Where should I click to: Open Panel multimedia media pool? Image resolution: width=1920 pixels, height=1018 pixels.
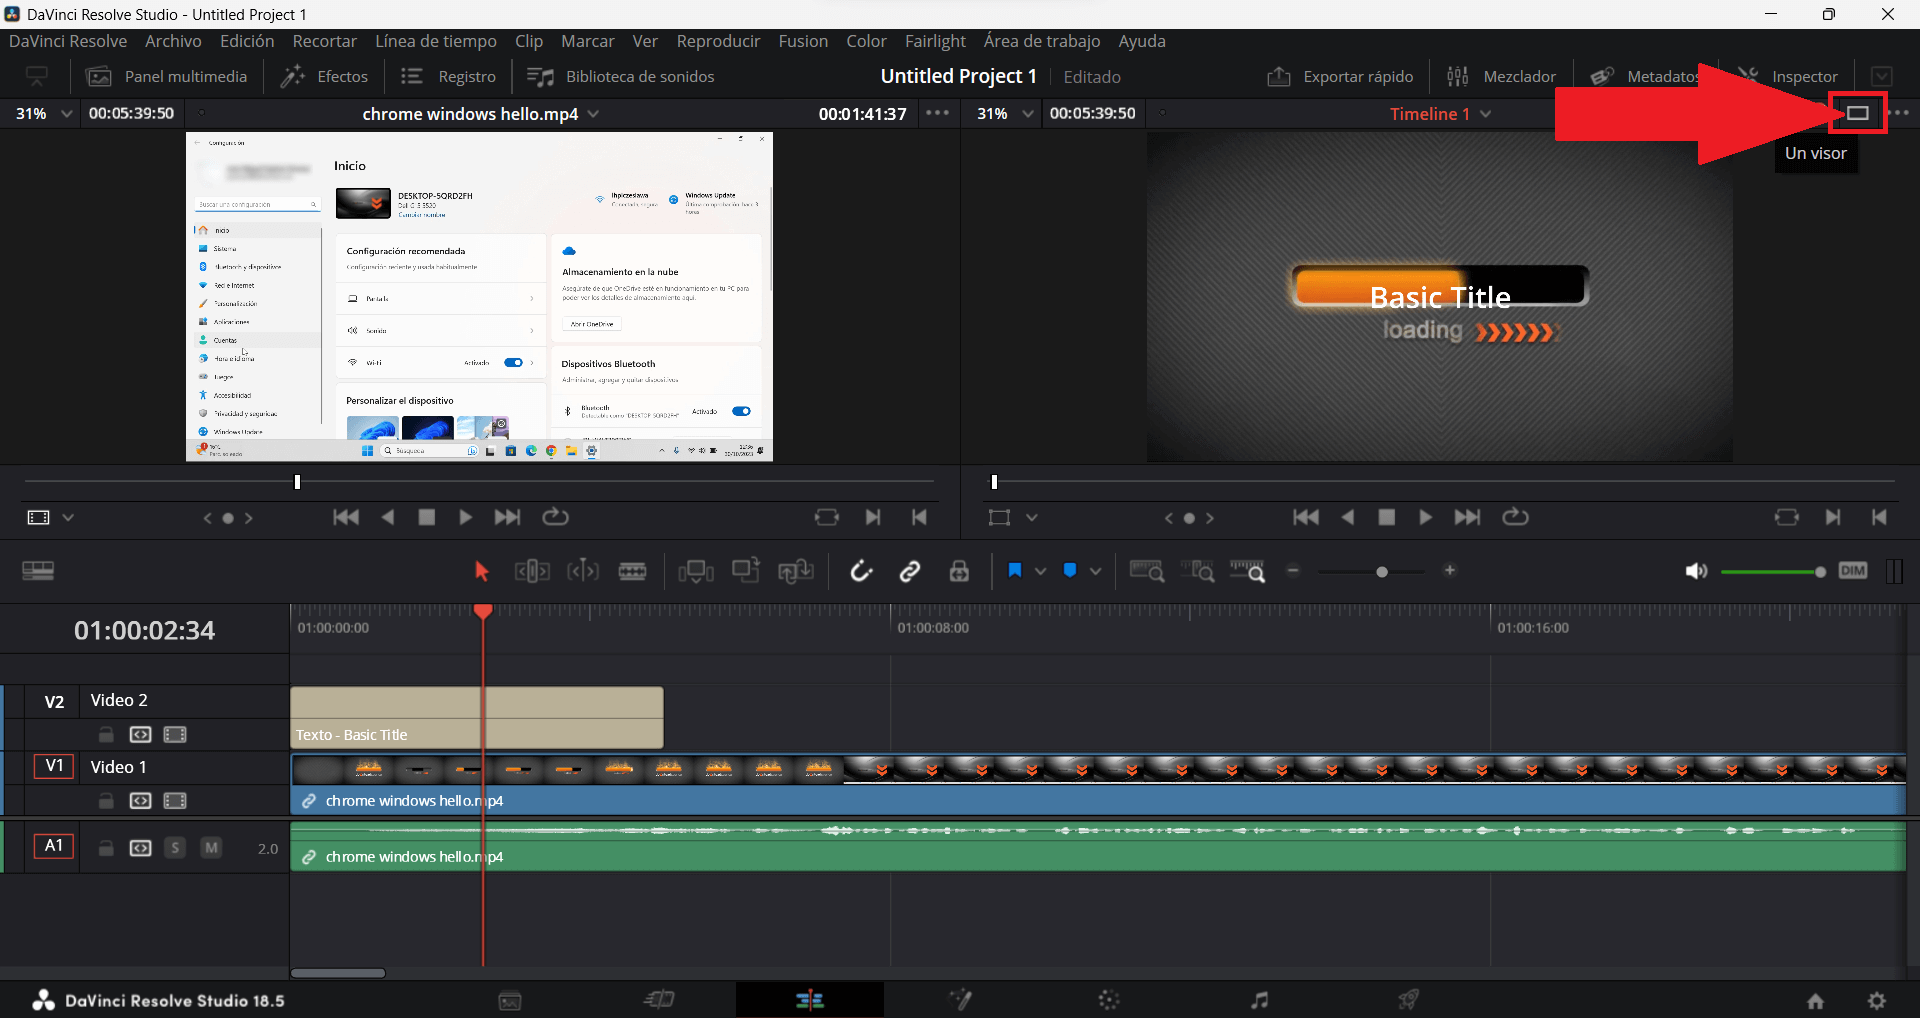click(166, 76)
